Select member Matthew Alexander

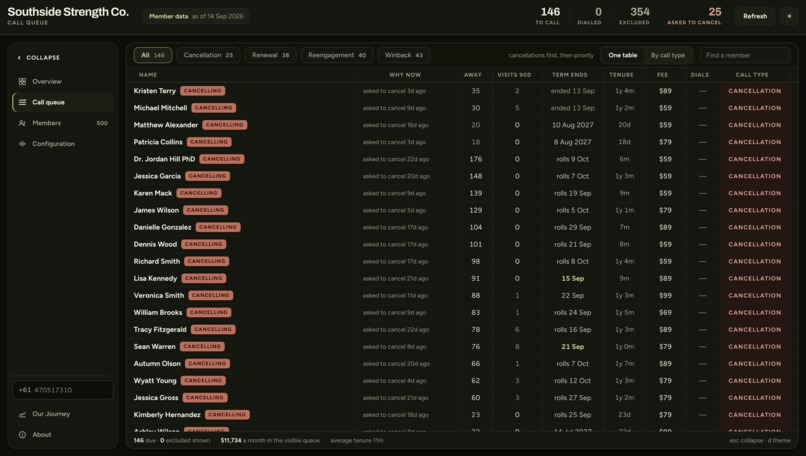point(166,125)
